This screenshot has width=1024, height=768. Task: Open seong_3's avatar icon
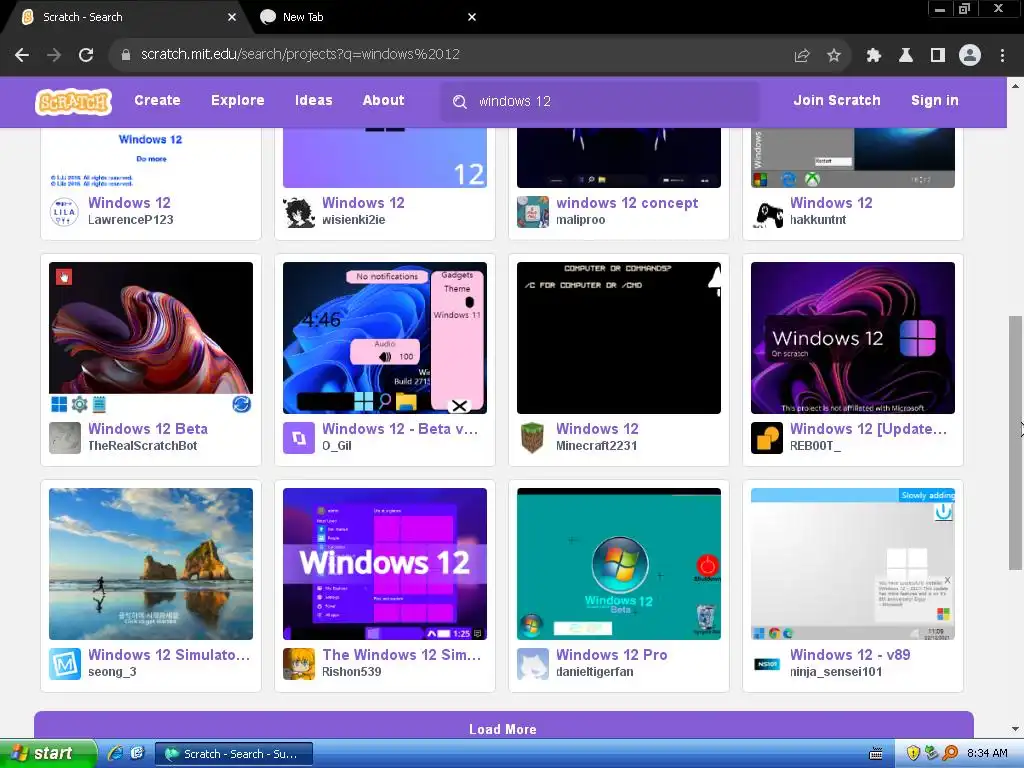[65, 664]
